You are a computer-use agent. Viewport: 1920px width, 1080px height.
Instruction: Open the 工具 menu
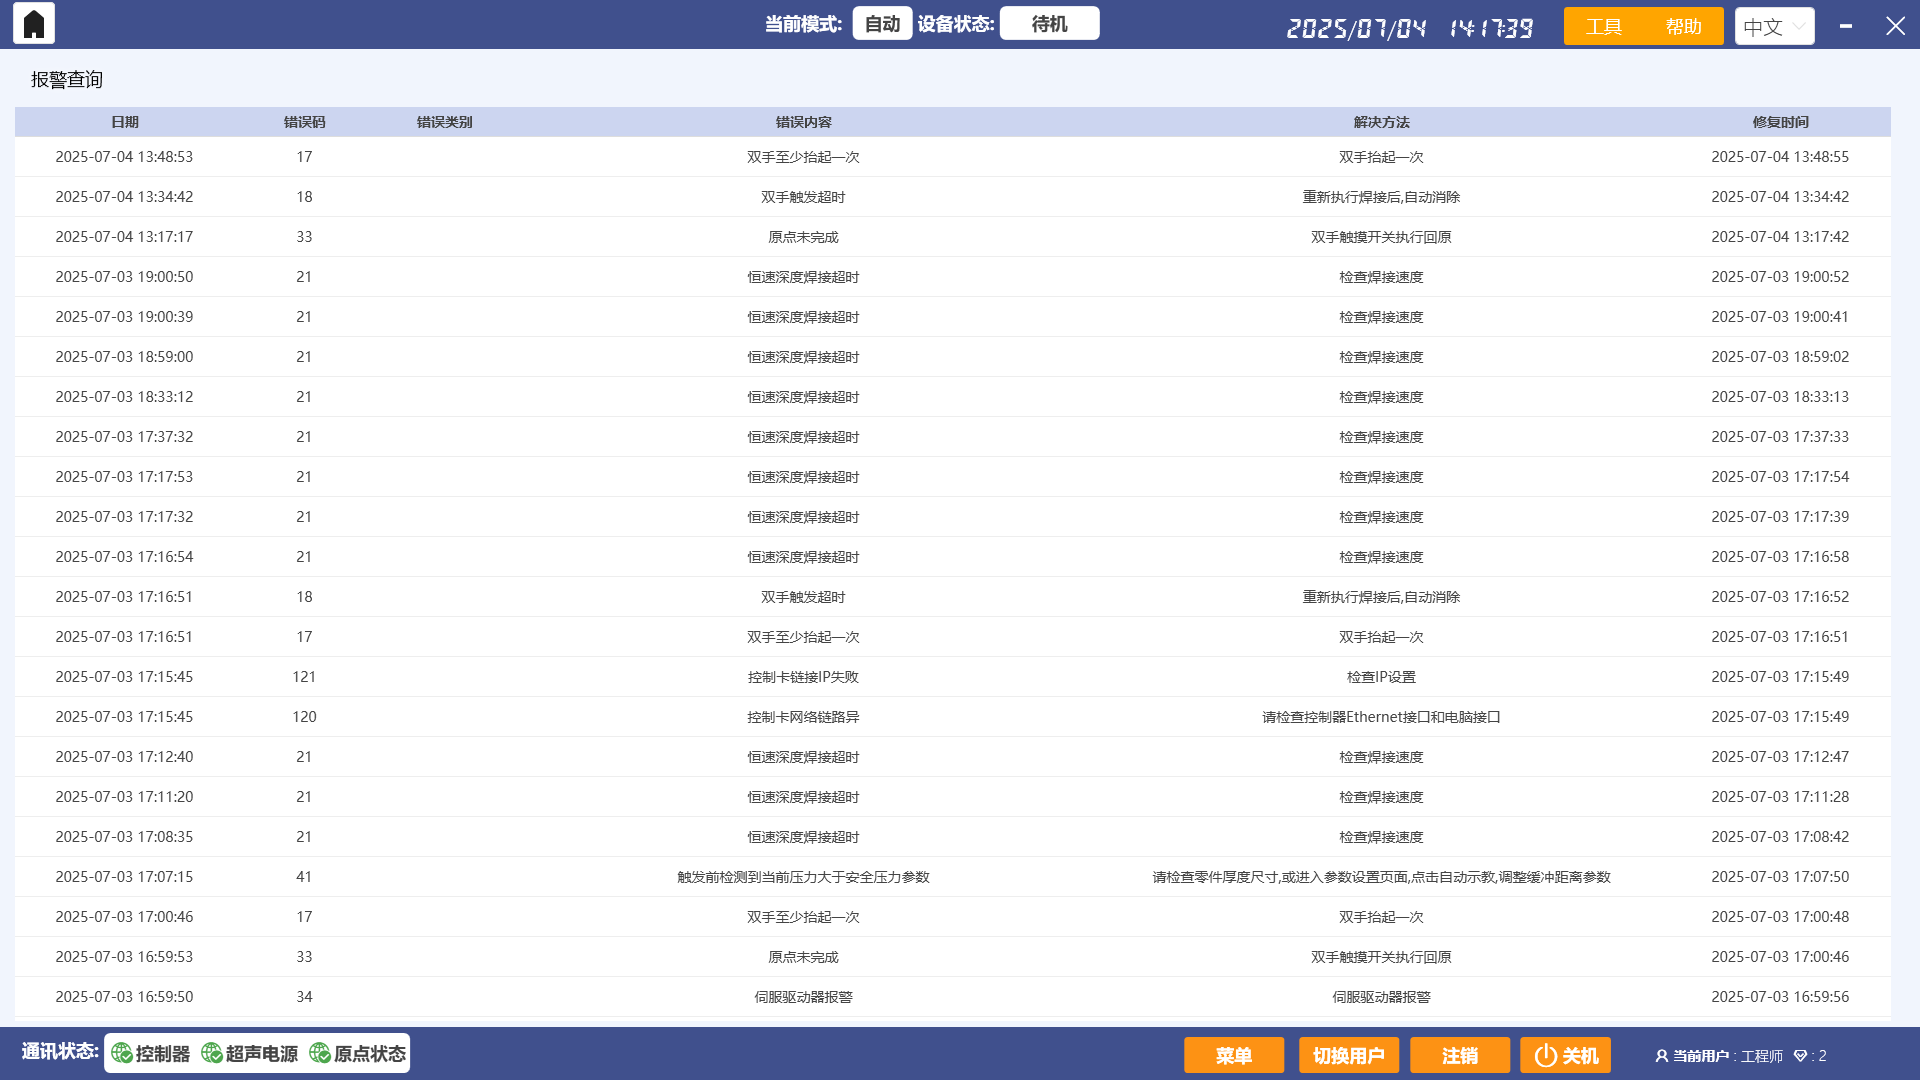tap(1604, 26)
